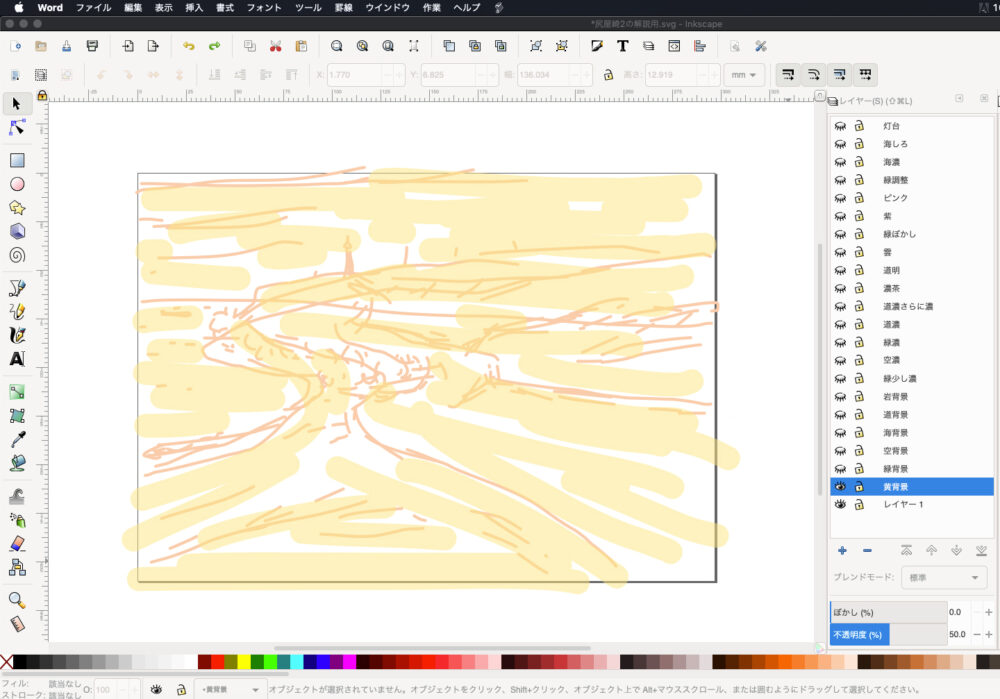Add a new layer with the plus icon
This screenshot has height=699, width=1000.
pos(842,551)
